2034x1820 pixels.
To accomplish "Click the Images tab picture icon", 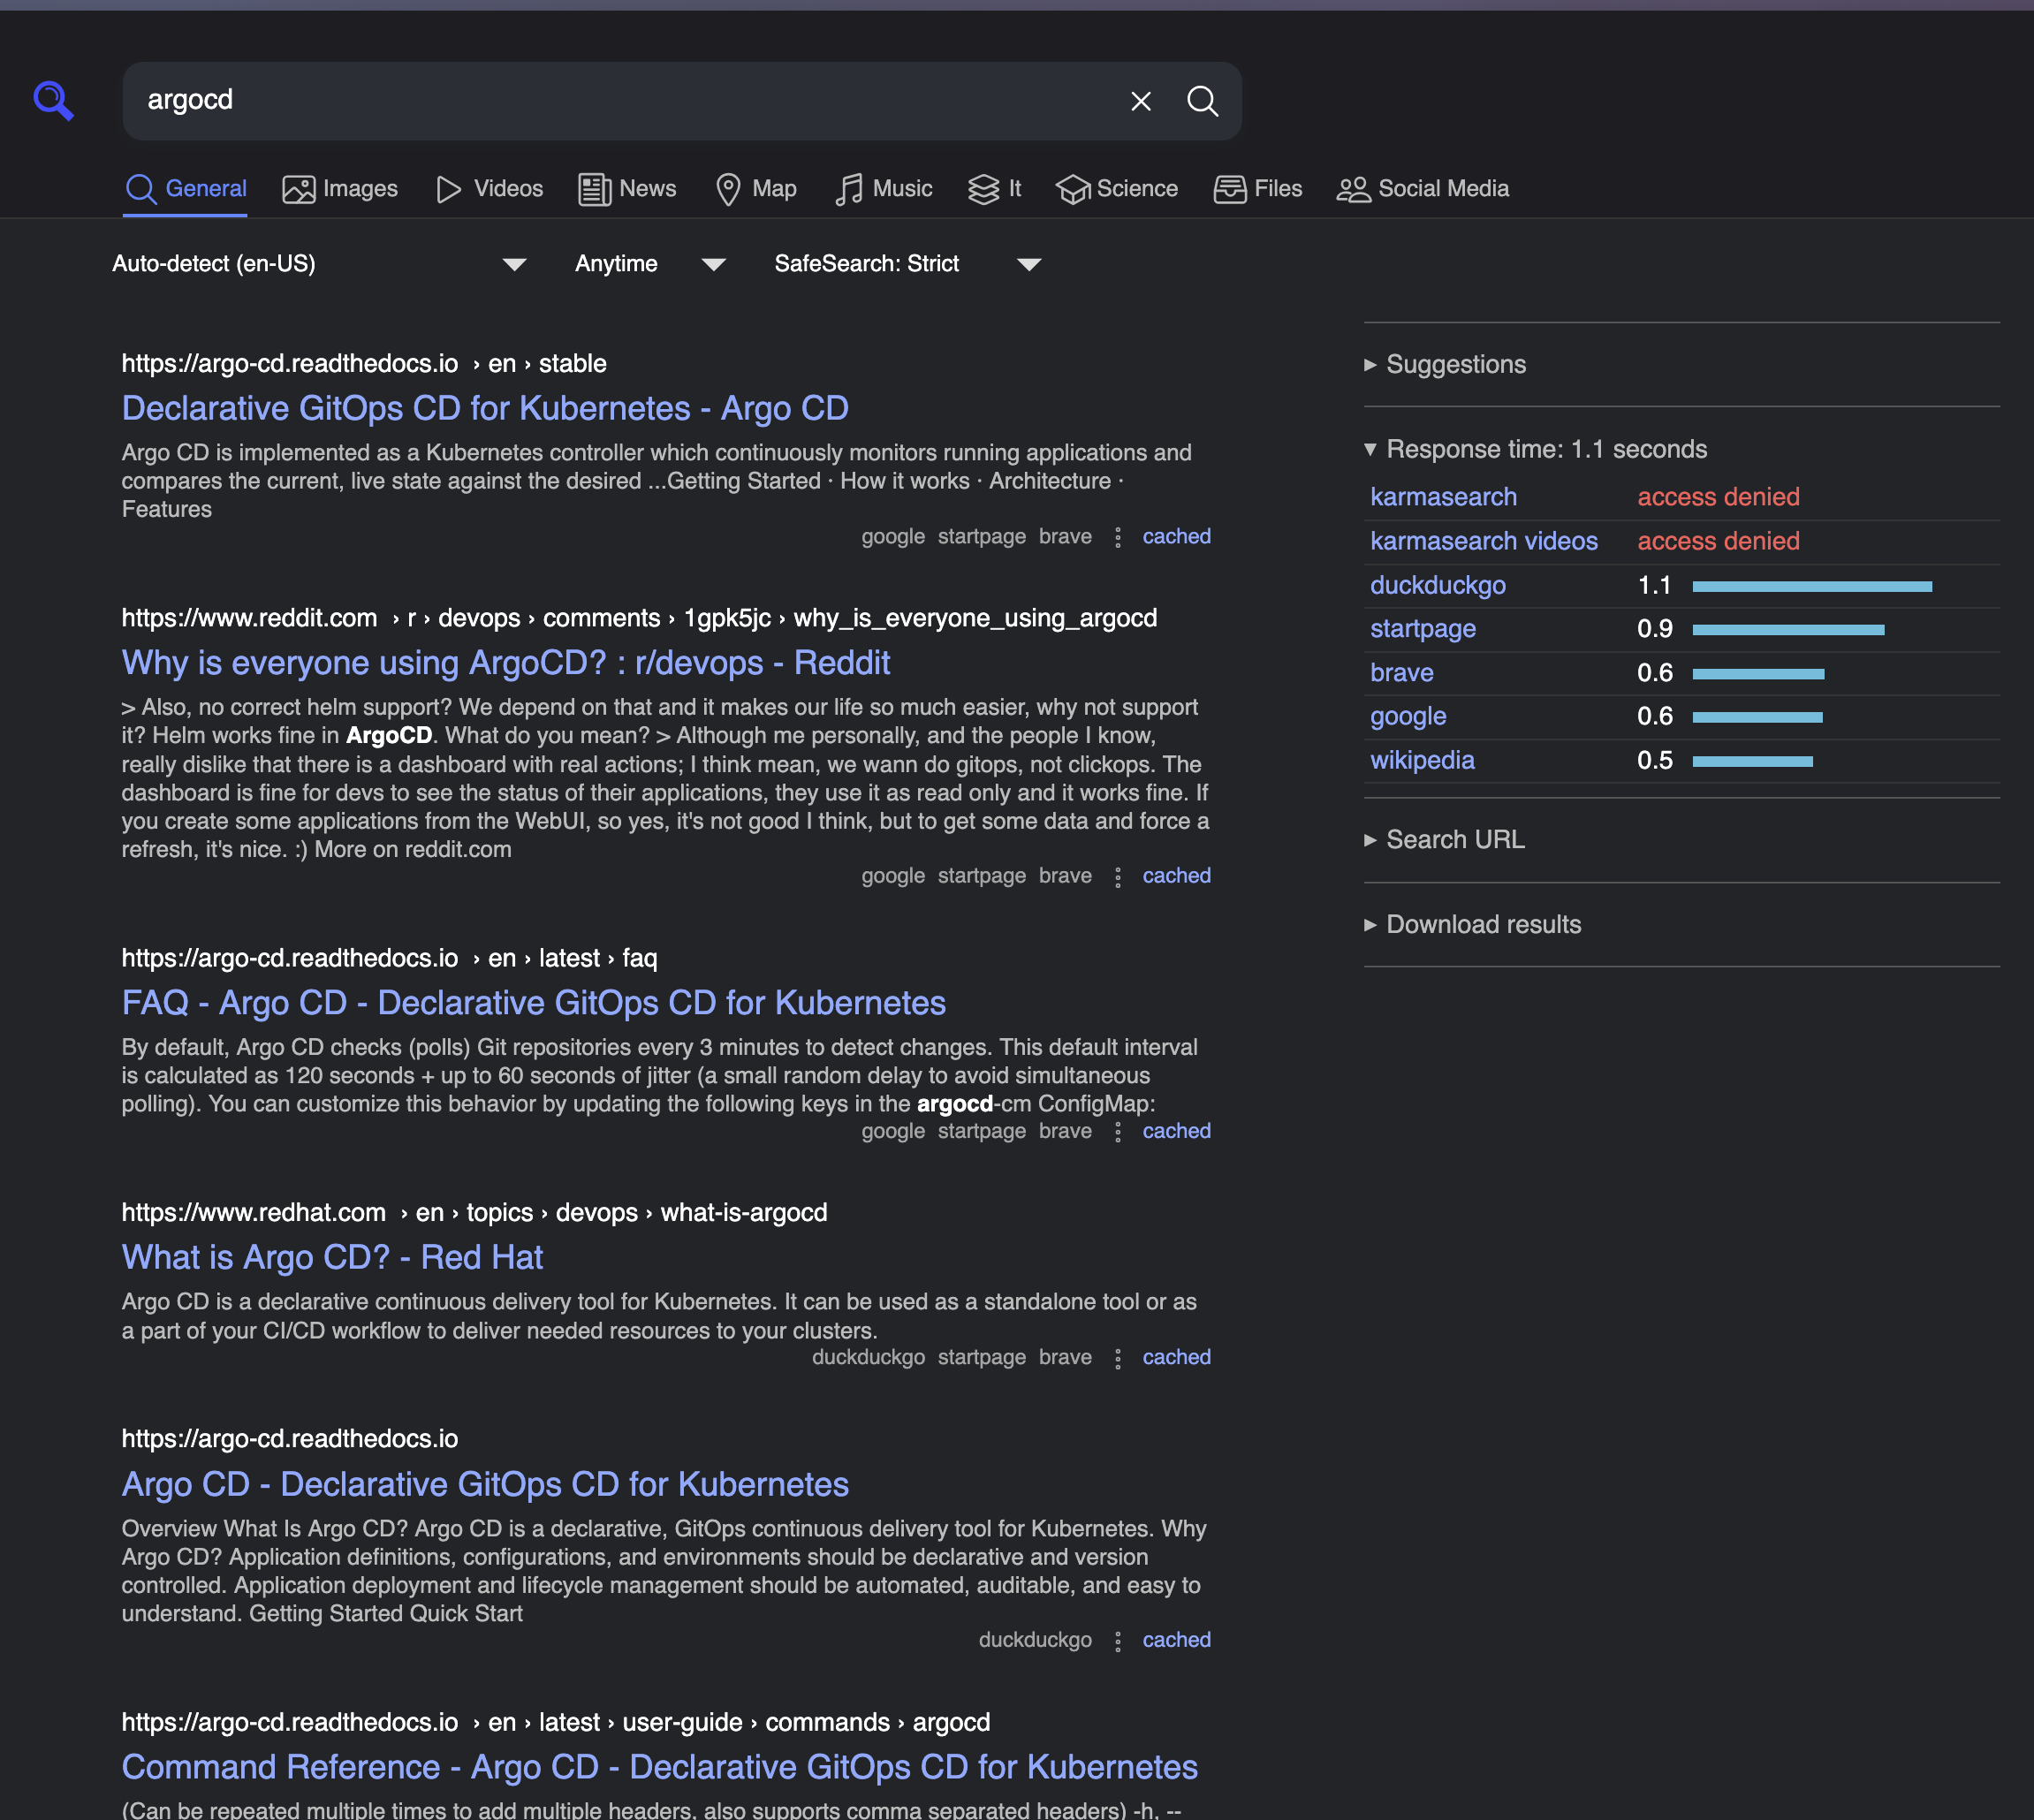I will 298,189.
